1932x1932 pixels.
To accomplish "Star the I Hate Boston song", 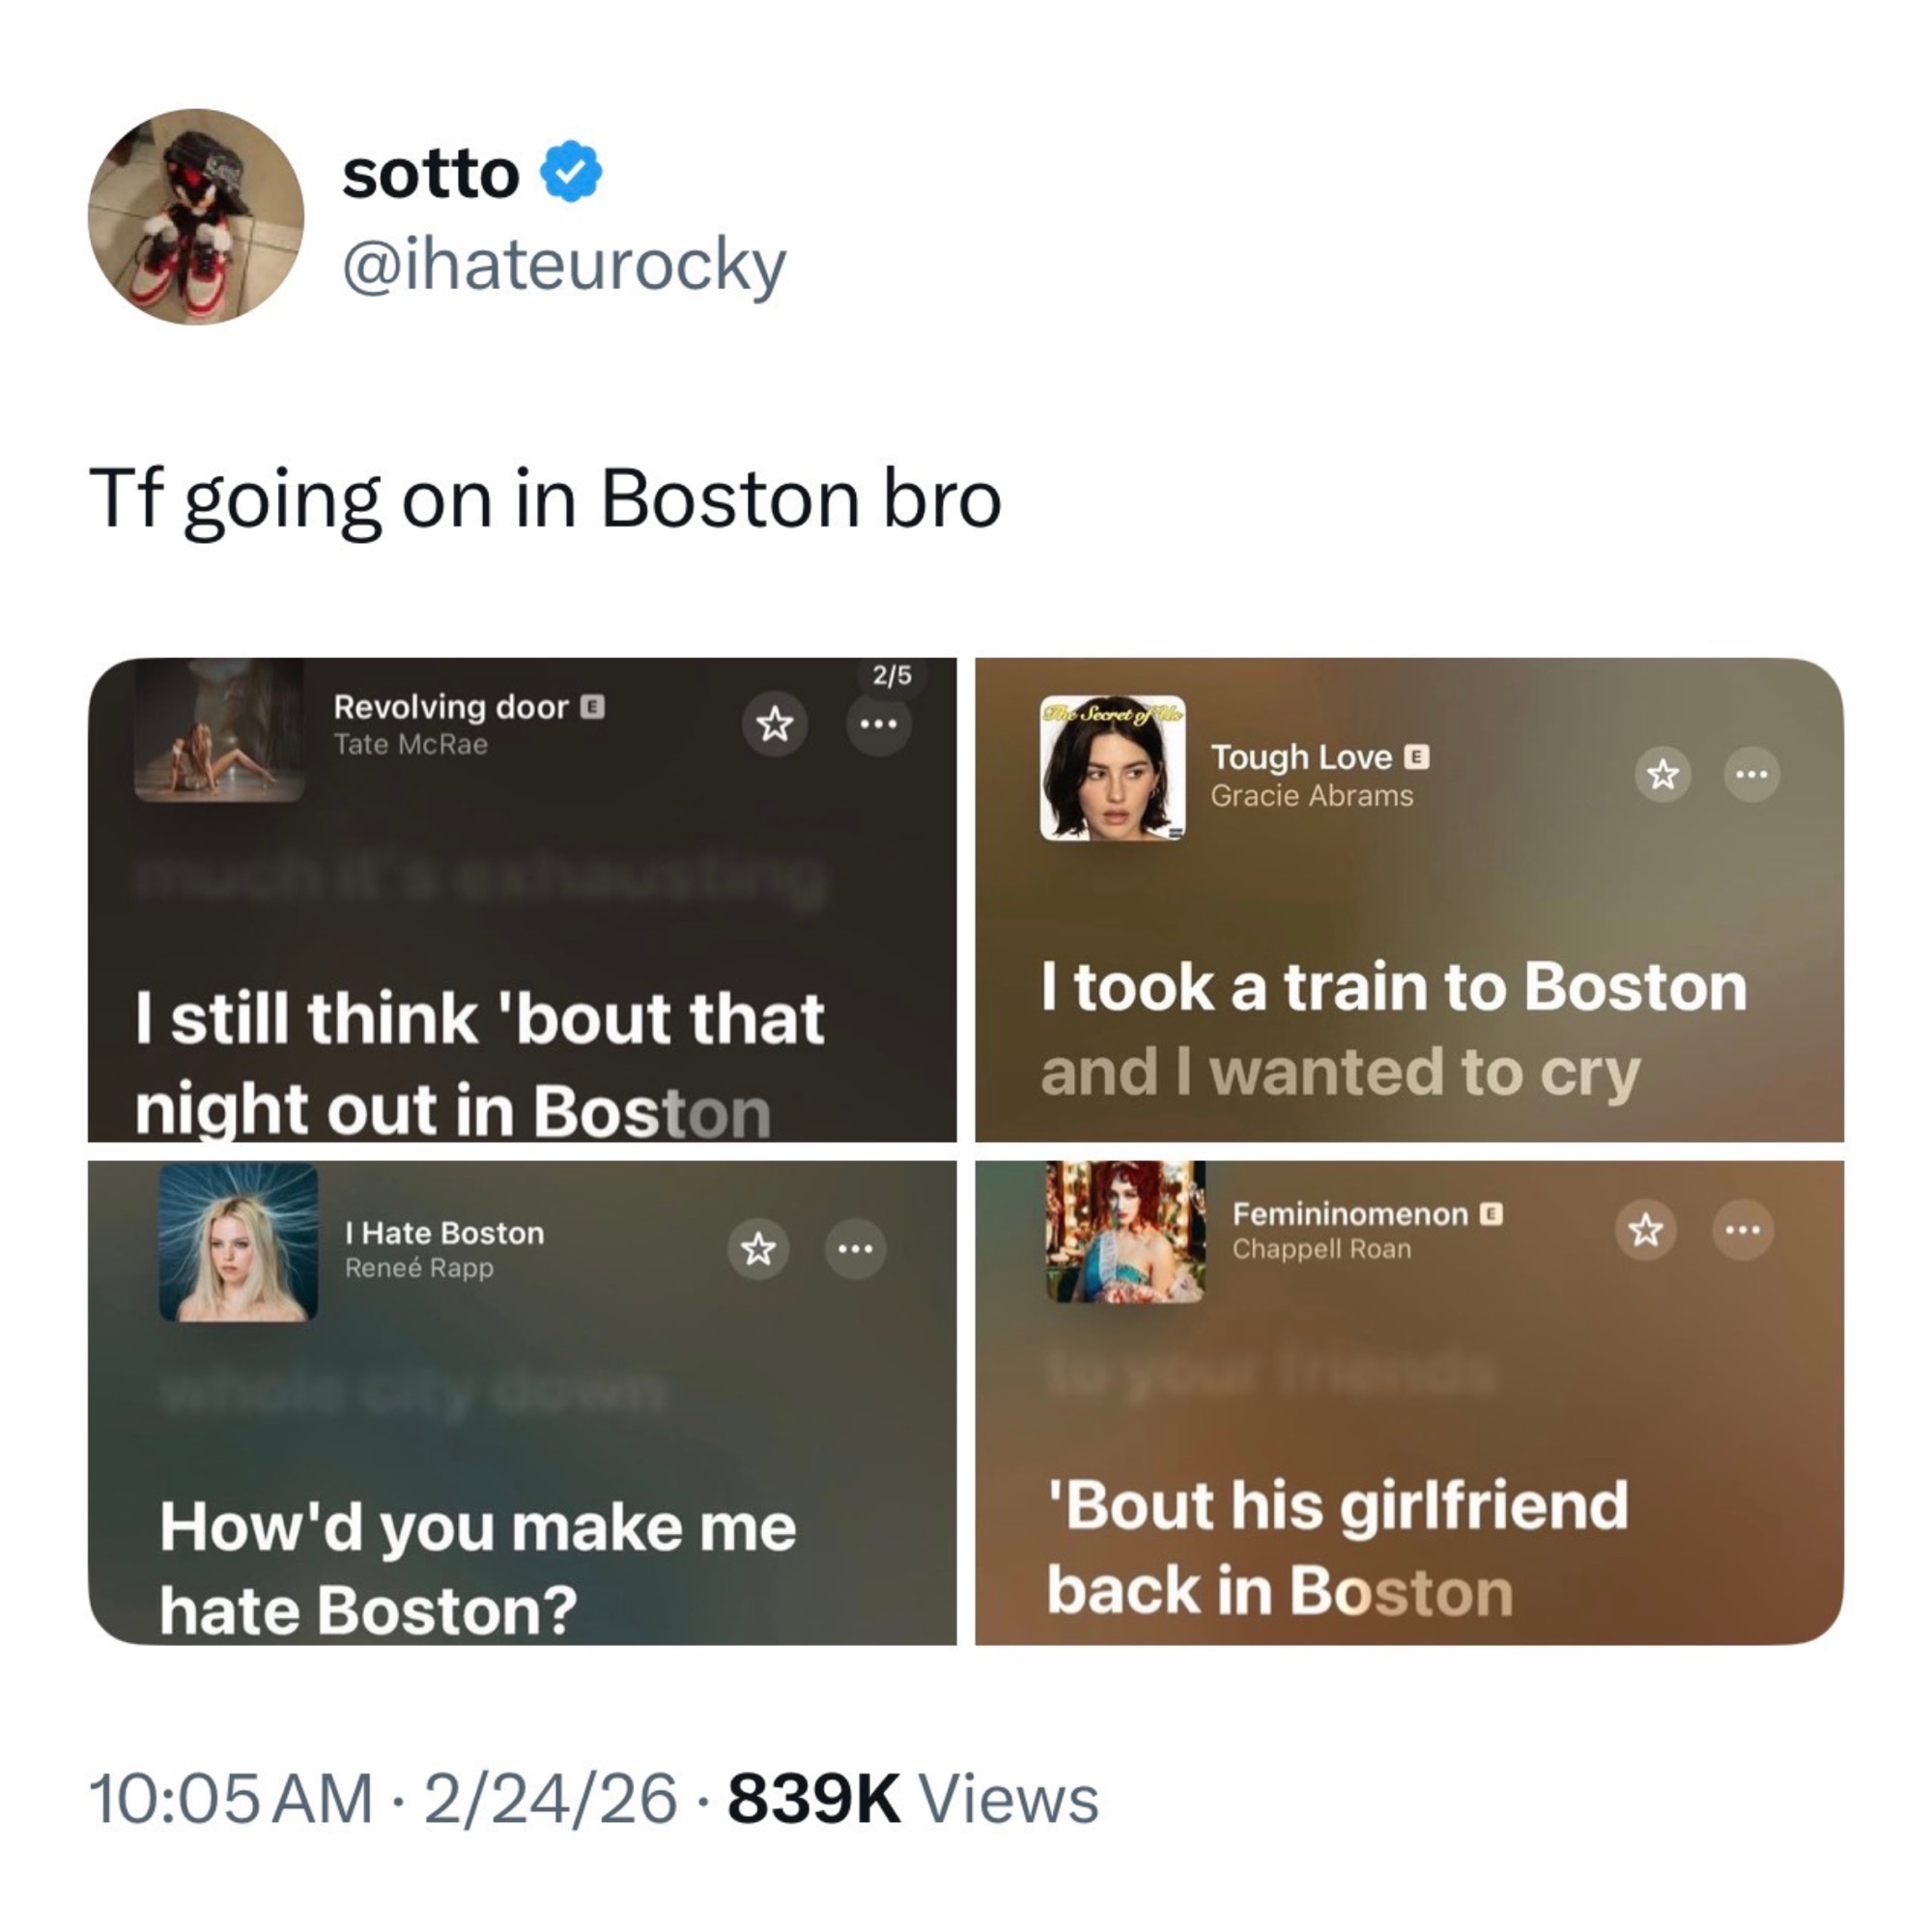I will (x=758, y=1248).
